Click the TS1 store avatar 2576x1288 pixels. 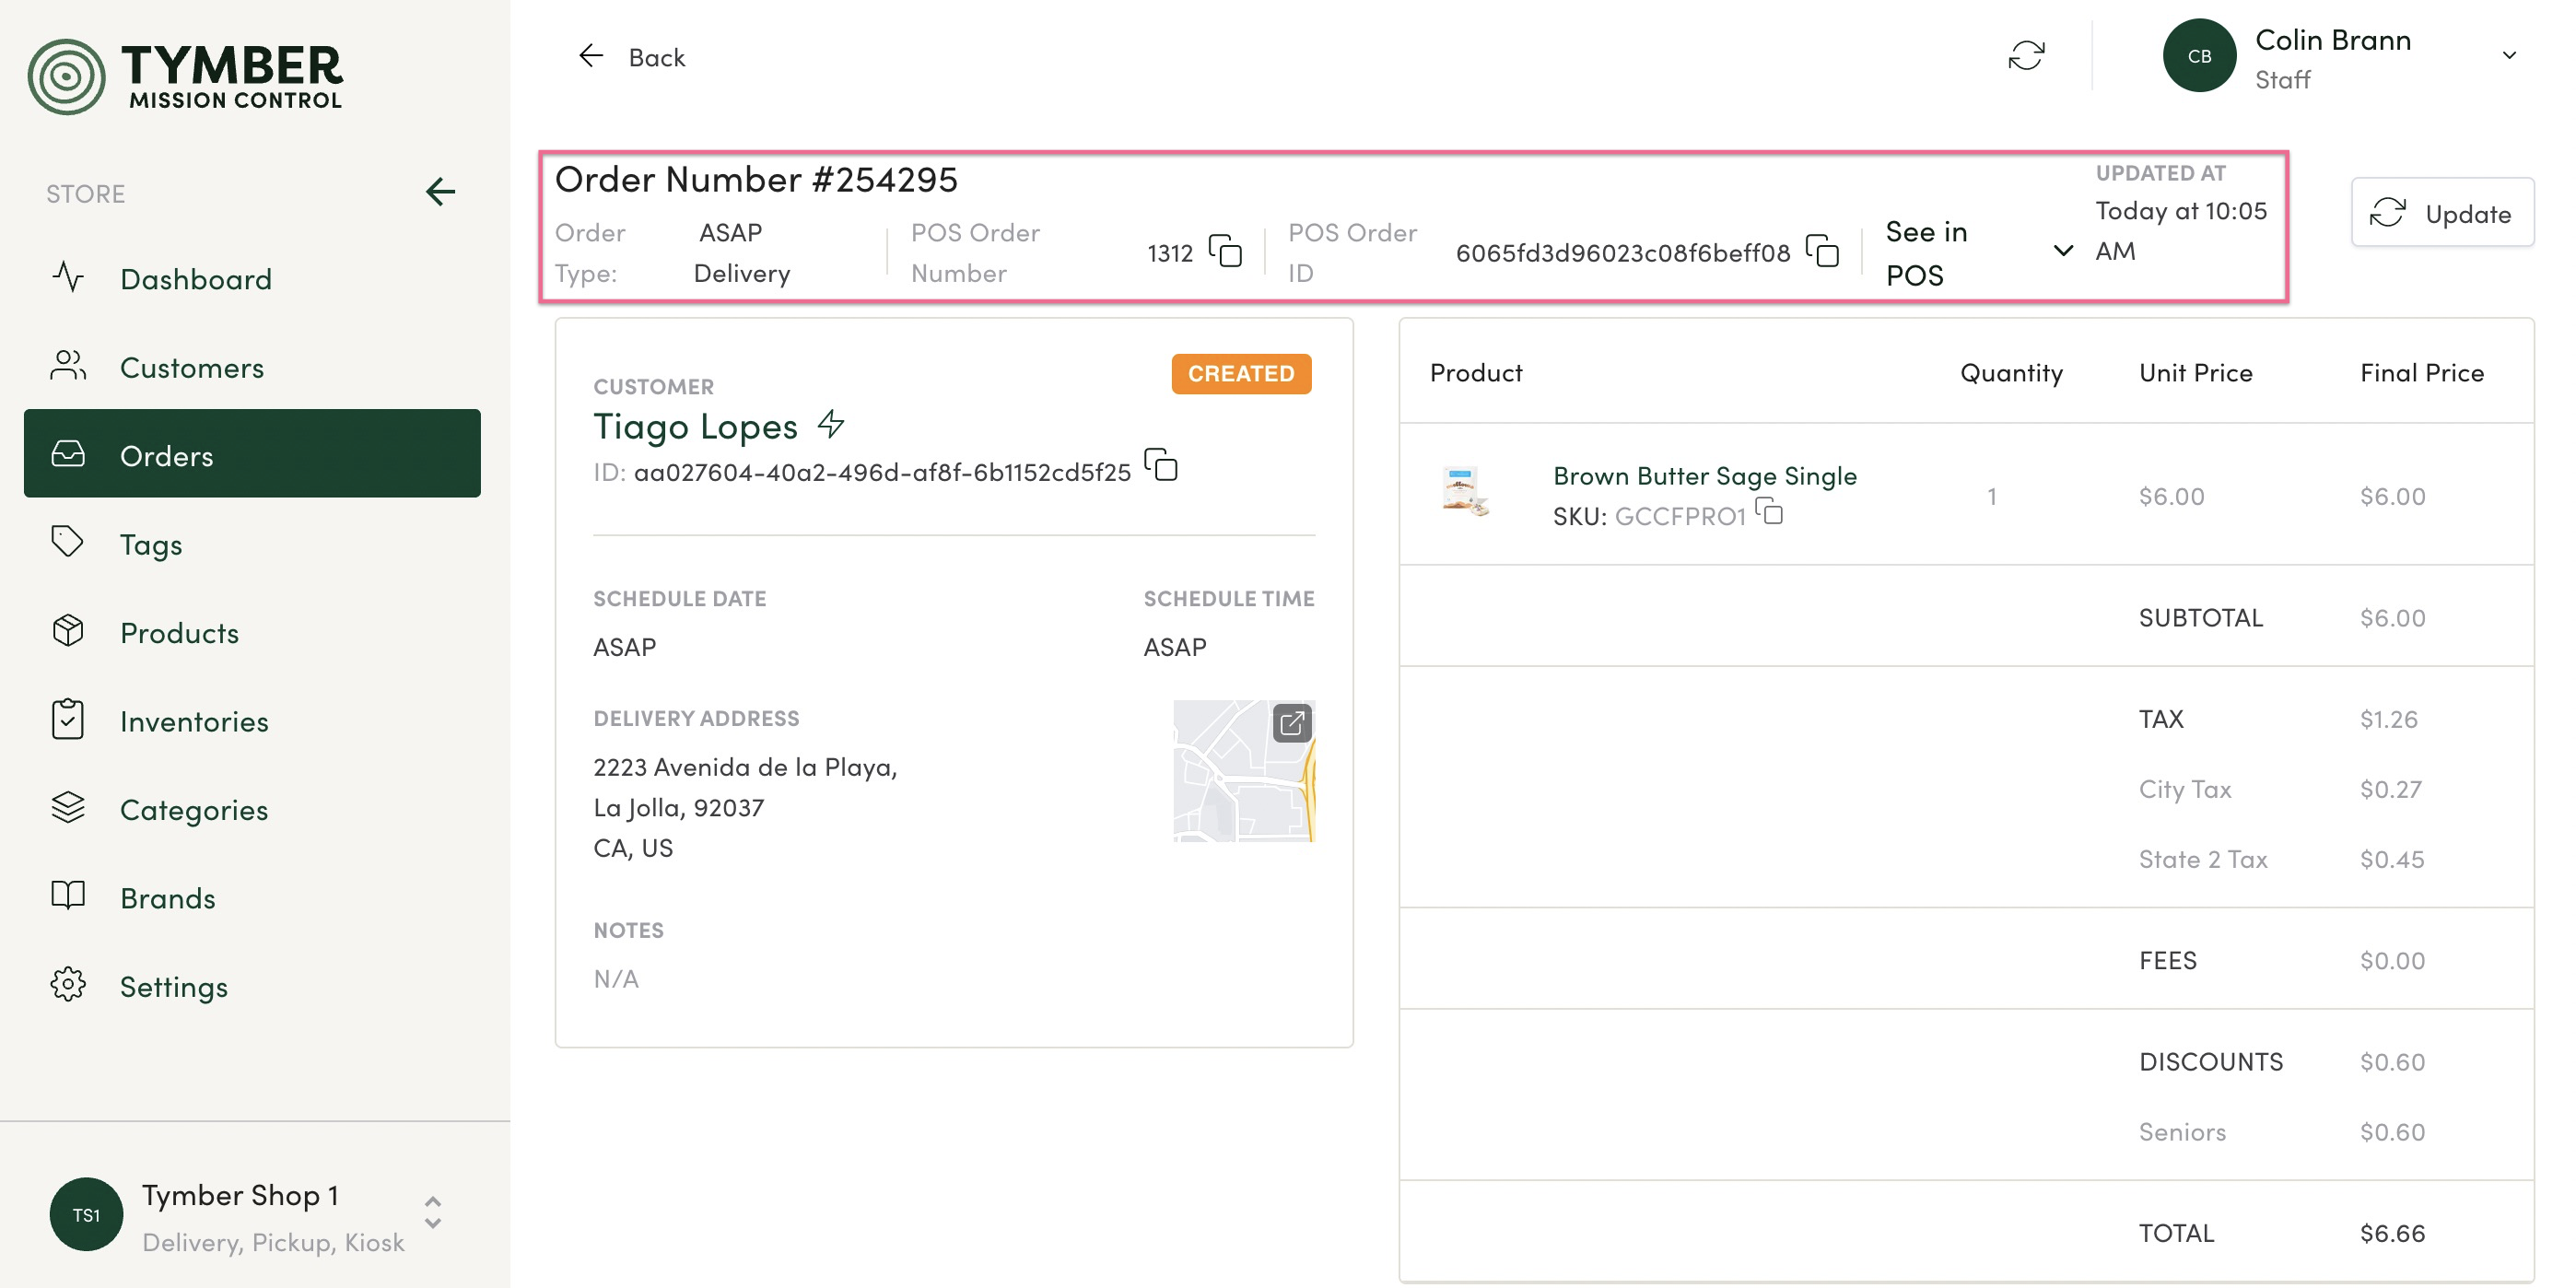[87, 1214]
